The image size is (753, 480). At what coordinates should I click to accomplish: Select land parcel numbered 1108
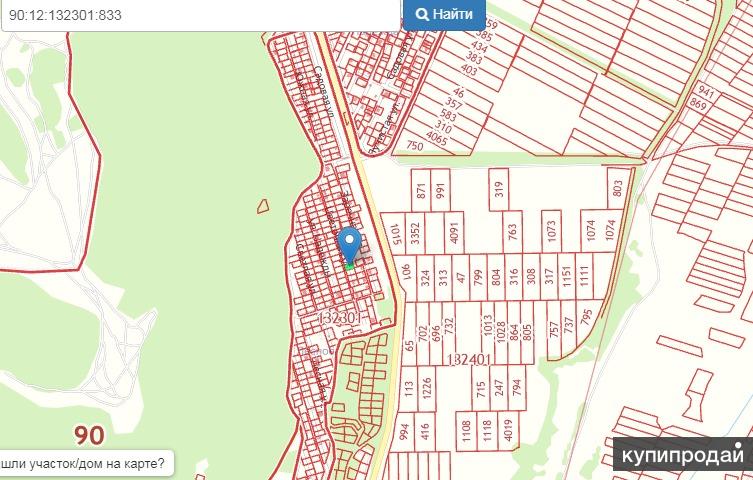tap(466, 431)
